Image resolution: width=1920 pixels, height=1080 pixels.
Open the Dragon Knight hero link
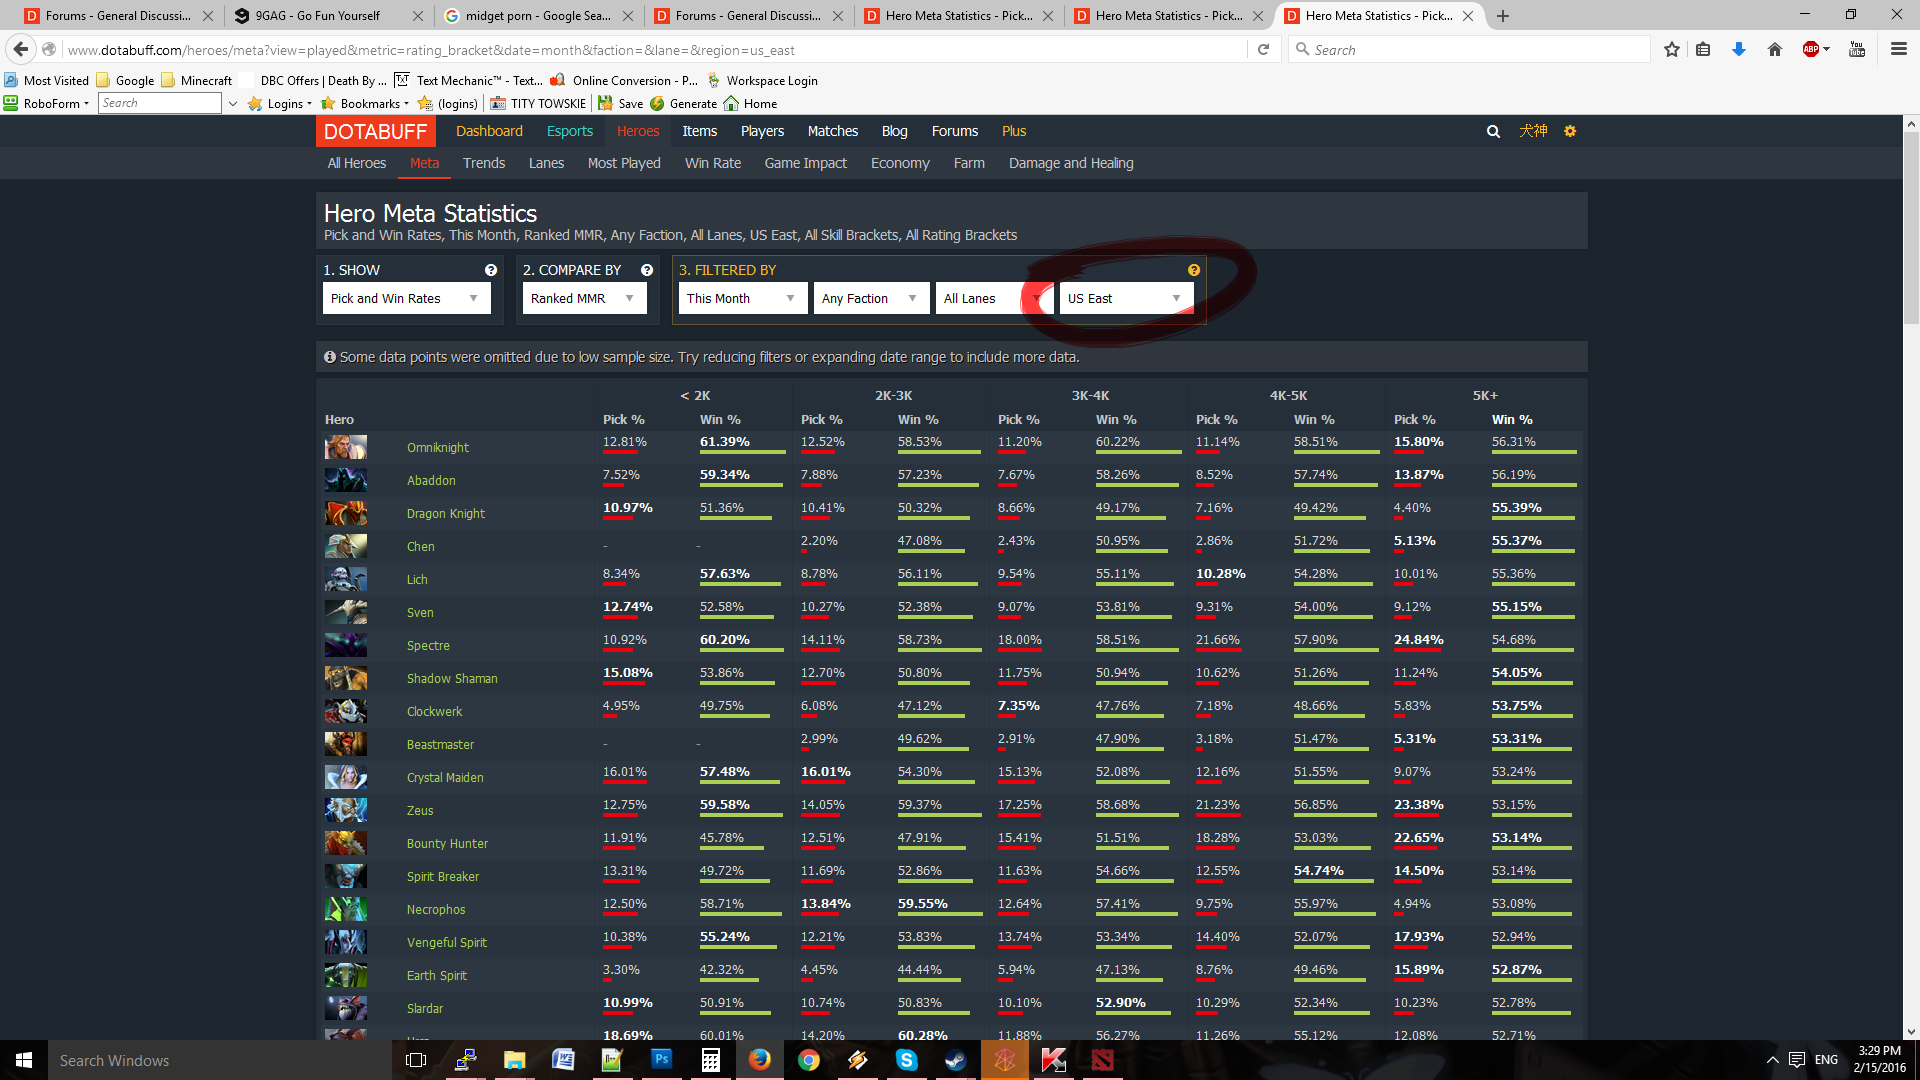coord(446,513)
